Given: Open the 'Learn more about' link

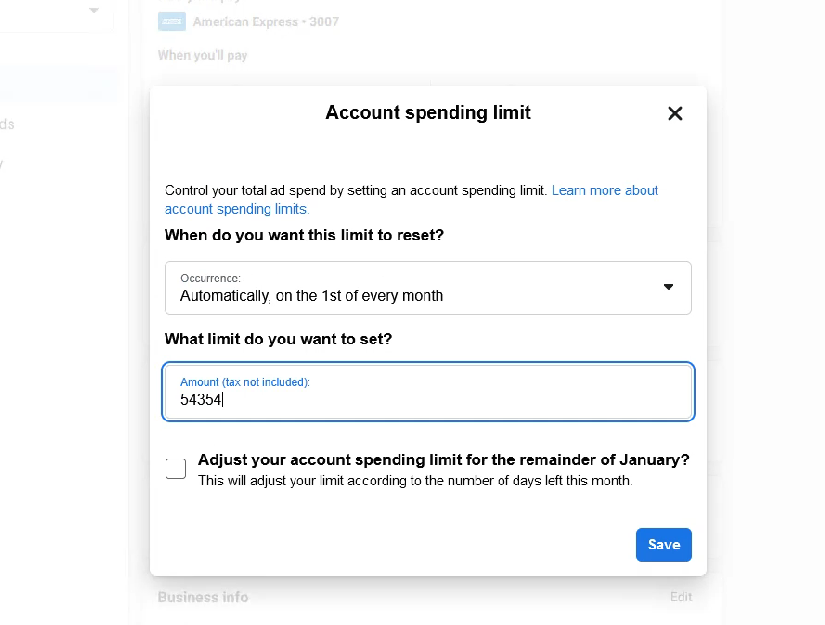Looking at the screenshot, I should point(605,190).
